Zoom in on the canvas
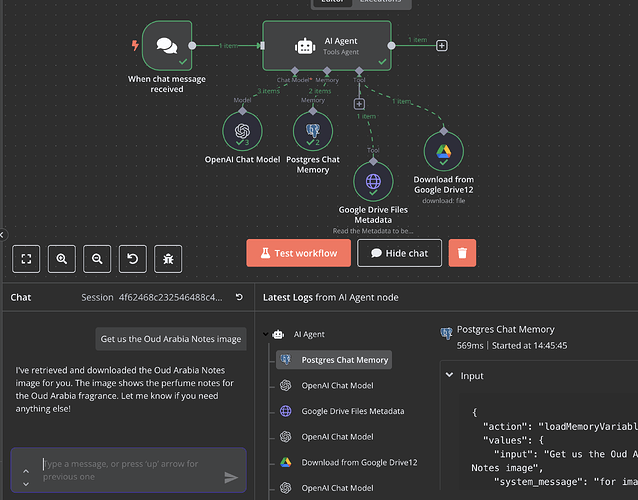The height and width of the screenshot is (500, 638). point(61,259)
